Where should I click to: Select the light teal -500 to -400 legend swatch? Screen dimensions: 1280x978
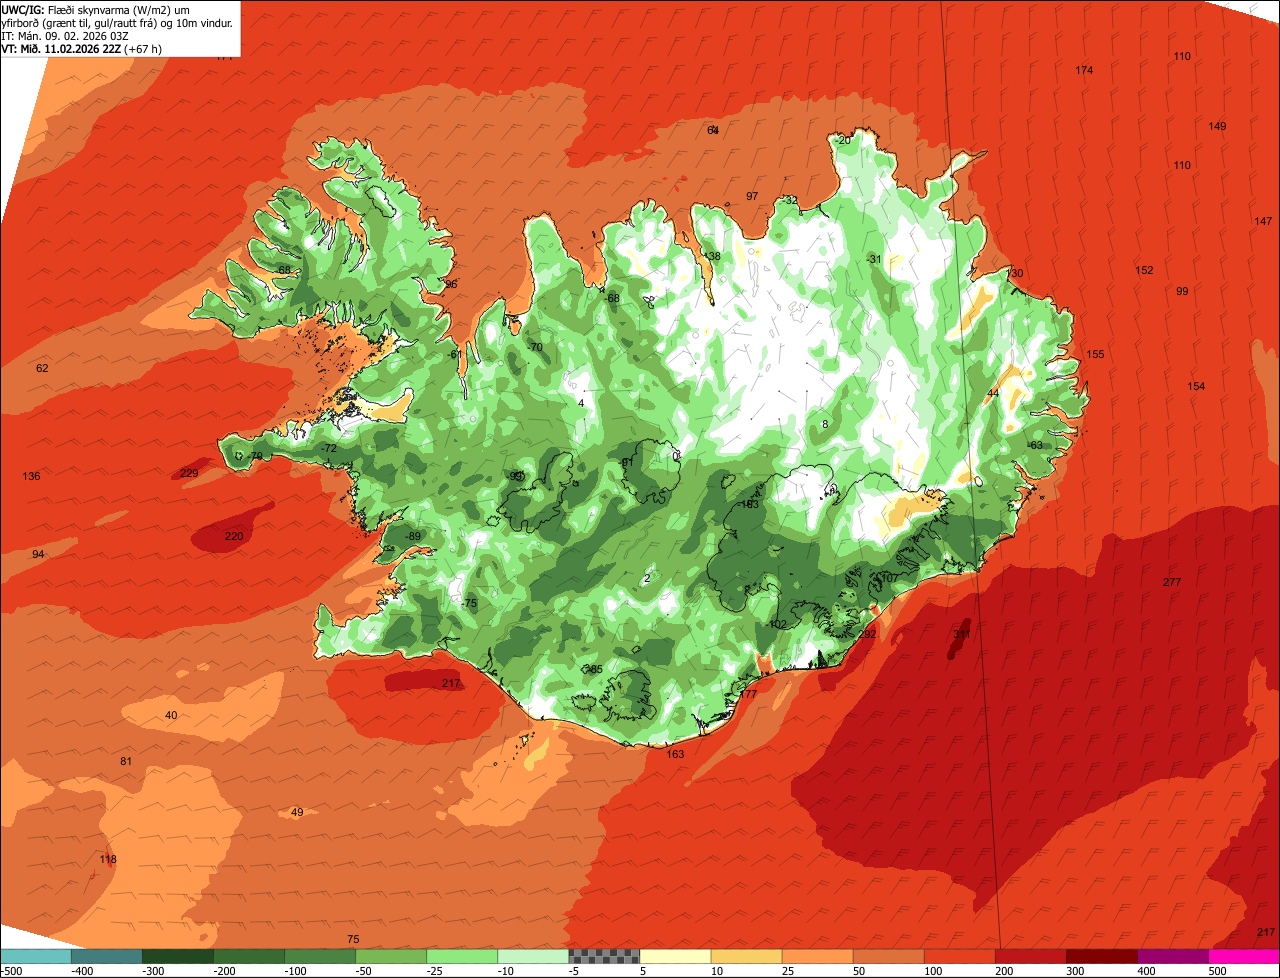coord(36,956)
